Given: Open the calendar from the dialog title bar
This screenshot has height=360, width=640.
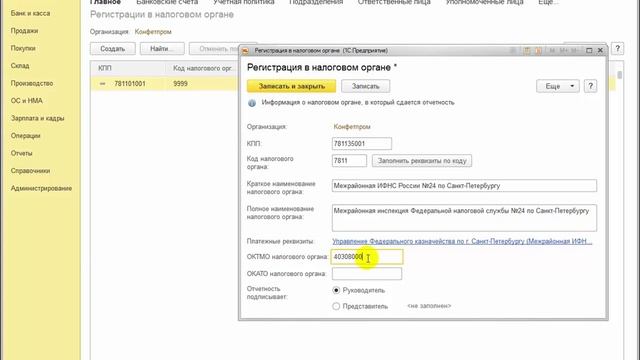Looking at the screenshot, I should [x=538, y=51].
